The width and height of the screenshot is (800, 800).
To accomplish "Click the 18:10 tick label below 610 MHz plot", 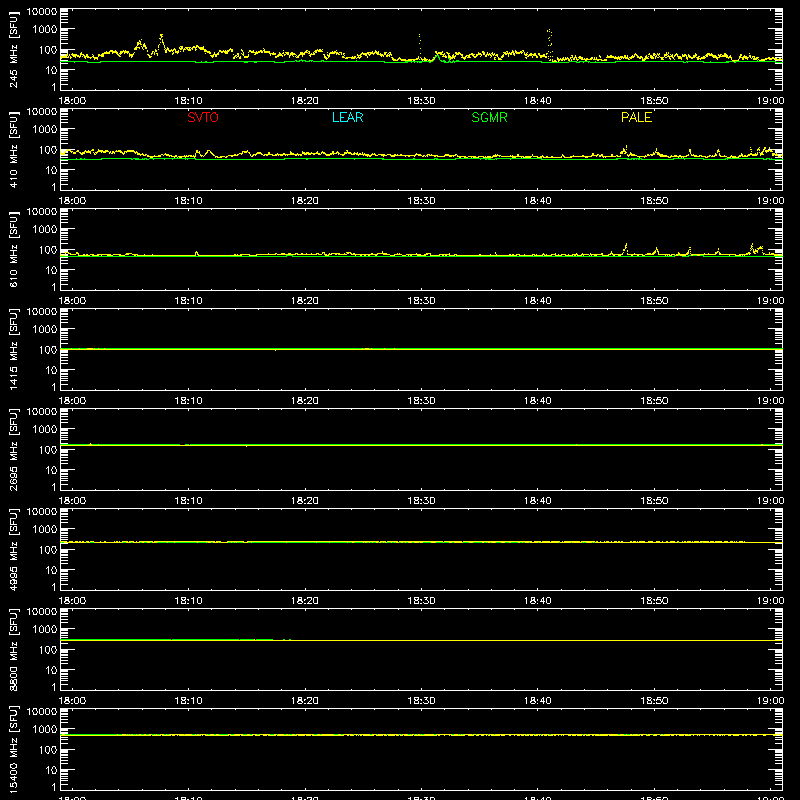I will click(x=188, y=301).
